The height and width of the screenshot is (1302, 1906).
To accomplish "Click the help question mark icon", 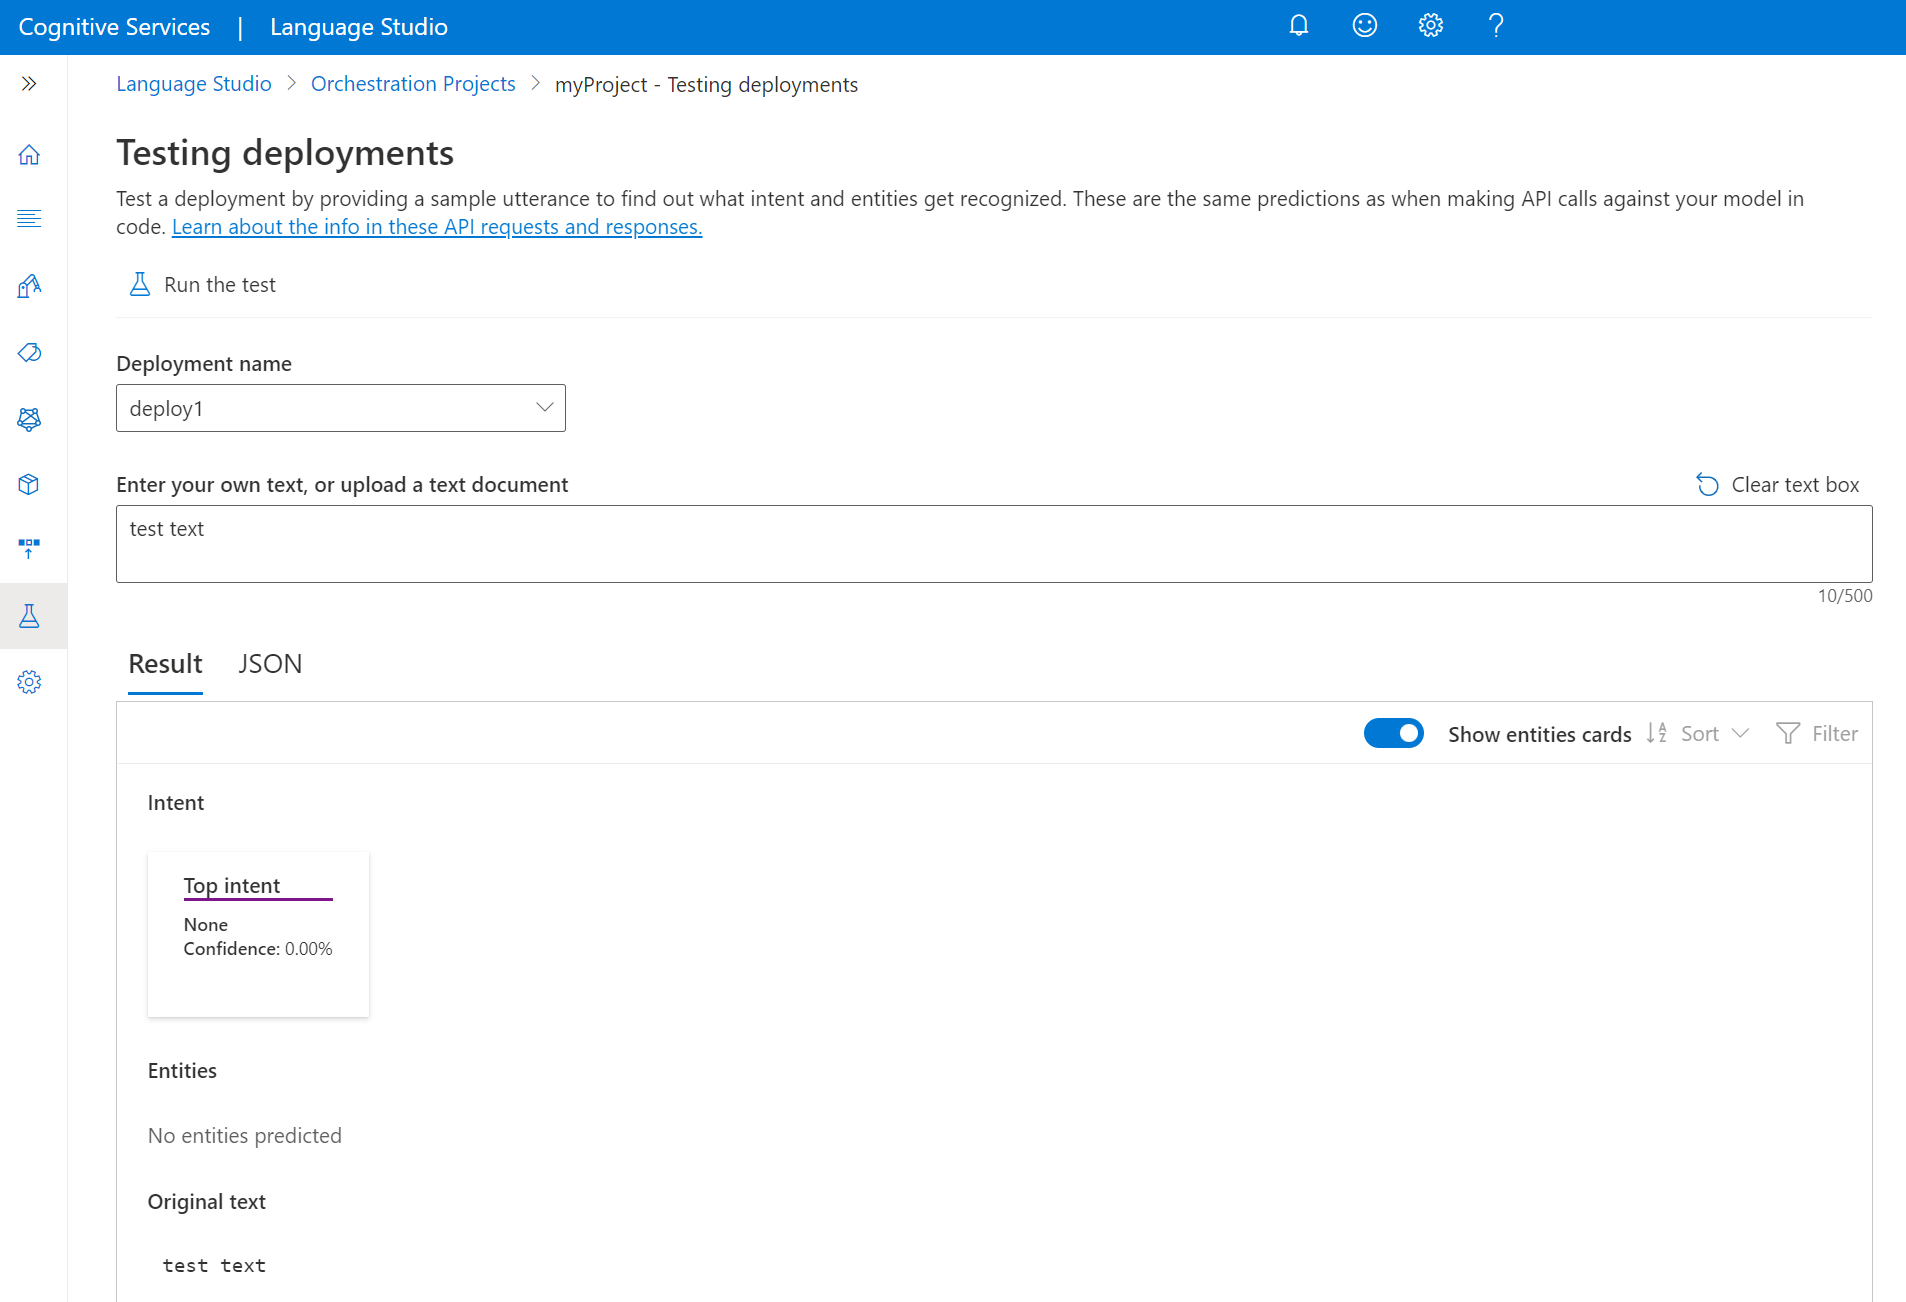I will point(1496,26).
